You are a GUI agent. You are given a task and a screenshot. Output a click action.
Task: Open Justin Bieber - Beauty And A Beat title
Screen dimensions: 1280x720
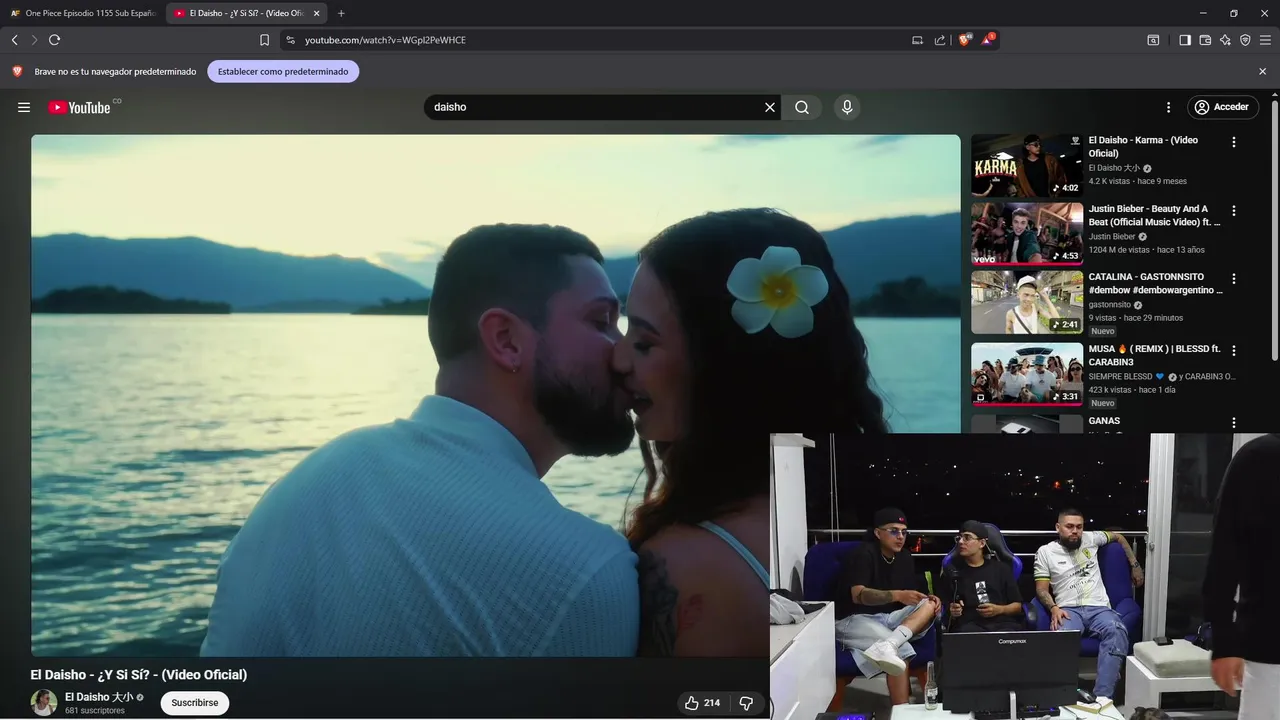click(1154, 215)
